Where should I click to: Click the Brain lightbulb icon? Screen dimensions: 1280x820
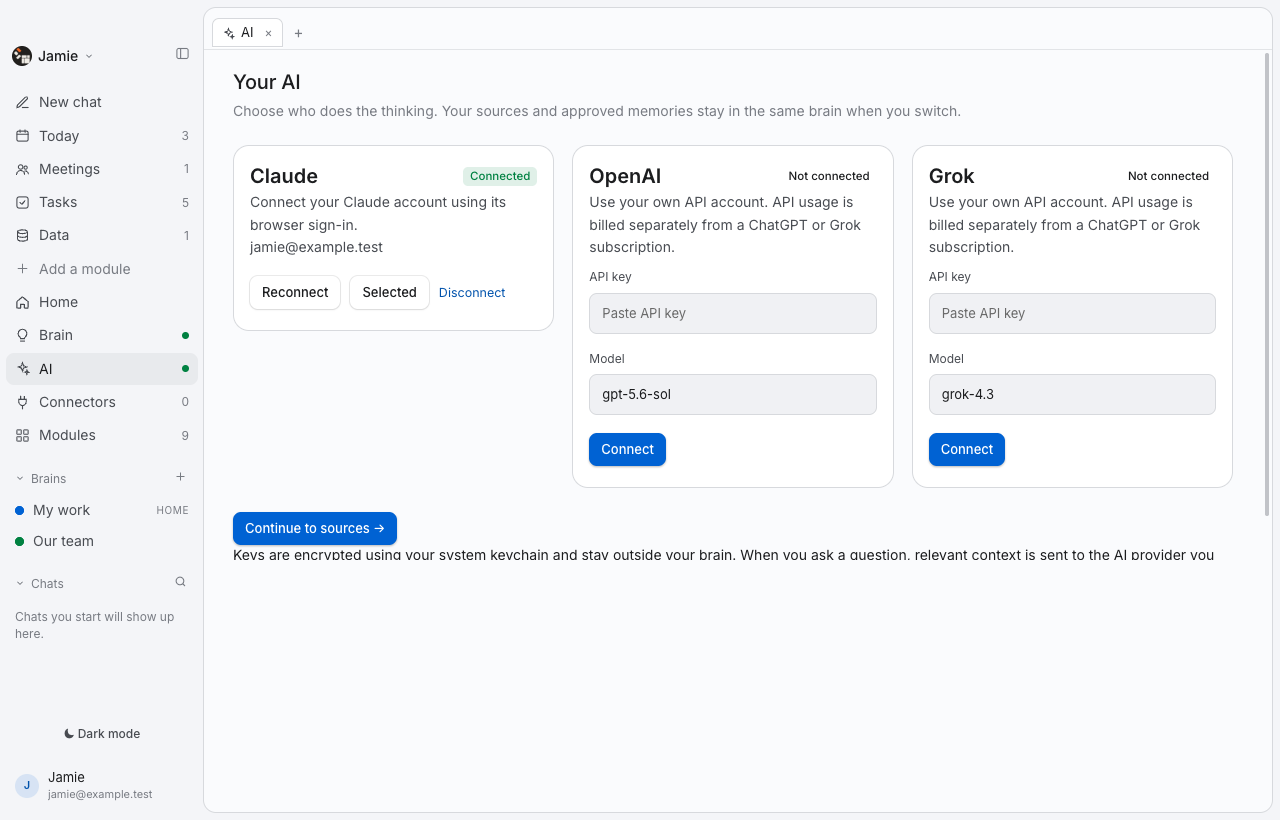tap(22, 335)
